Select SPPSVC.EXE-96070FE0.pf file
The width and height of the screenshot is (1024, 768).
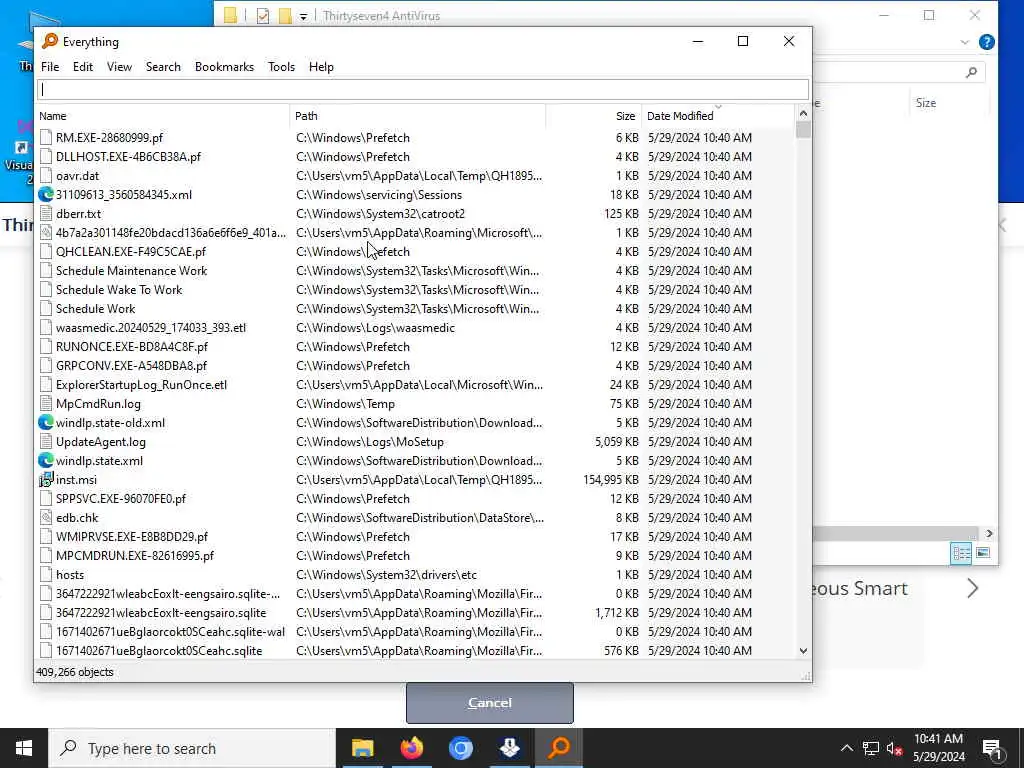(121, 498)
